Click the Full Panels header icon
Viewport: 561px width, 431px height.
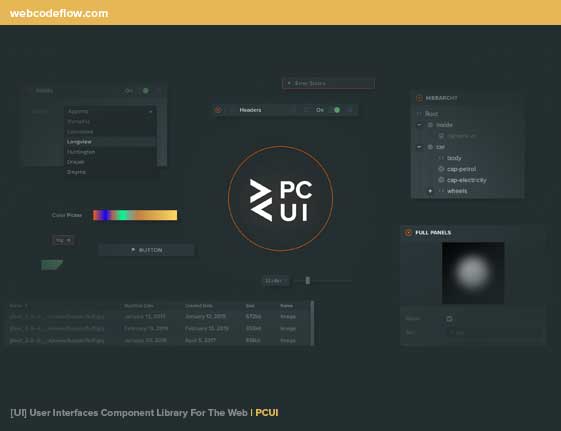[408, 232]
